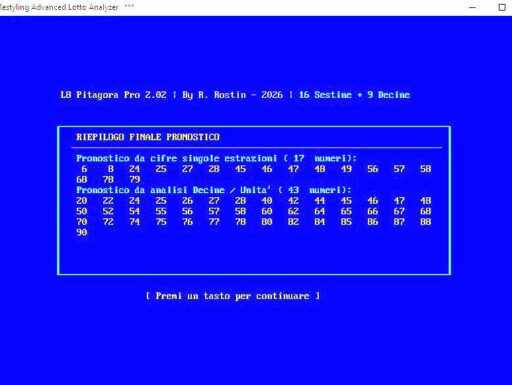Click the 'L8 Pitagora Pro 2.02' header text
This screenshot has height=385, width=512.
click(x=113, y=95)
